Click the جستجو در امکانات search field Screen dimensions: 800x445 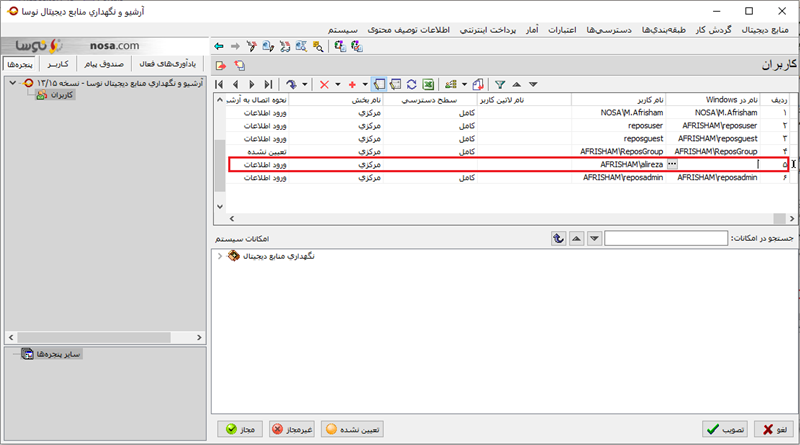coord(666,238)
